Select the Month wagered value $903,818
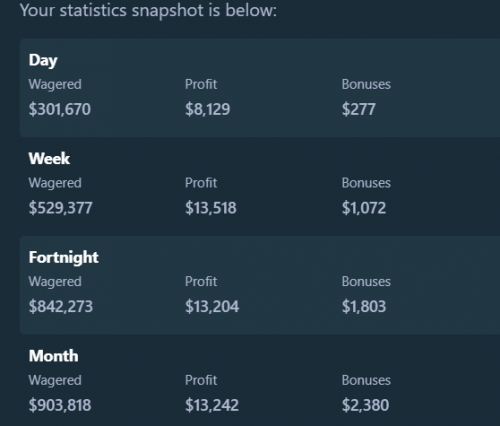Viewport: 500px width, 426px height. (60, 405)
